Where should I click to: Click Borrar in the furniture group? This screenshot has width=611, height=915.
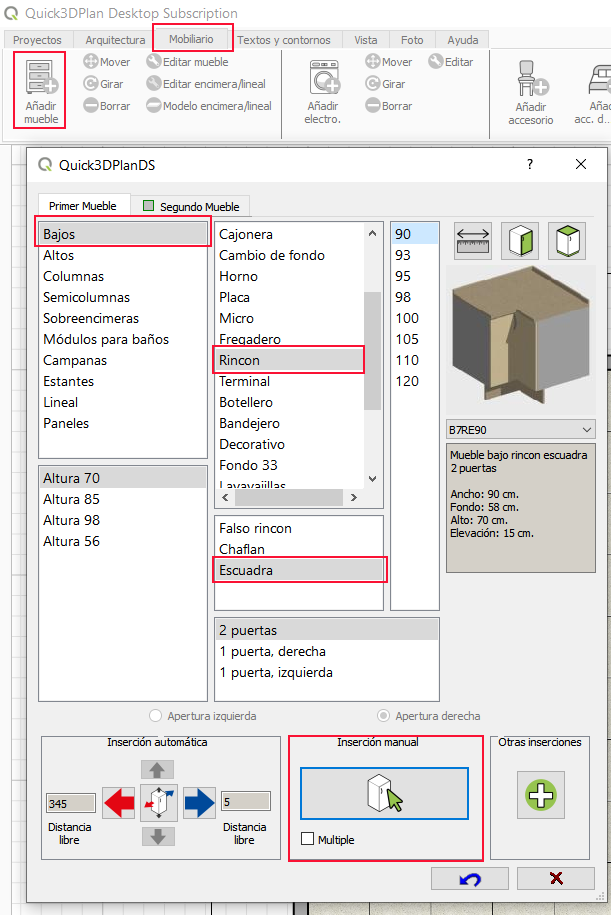point(107,106)
